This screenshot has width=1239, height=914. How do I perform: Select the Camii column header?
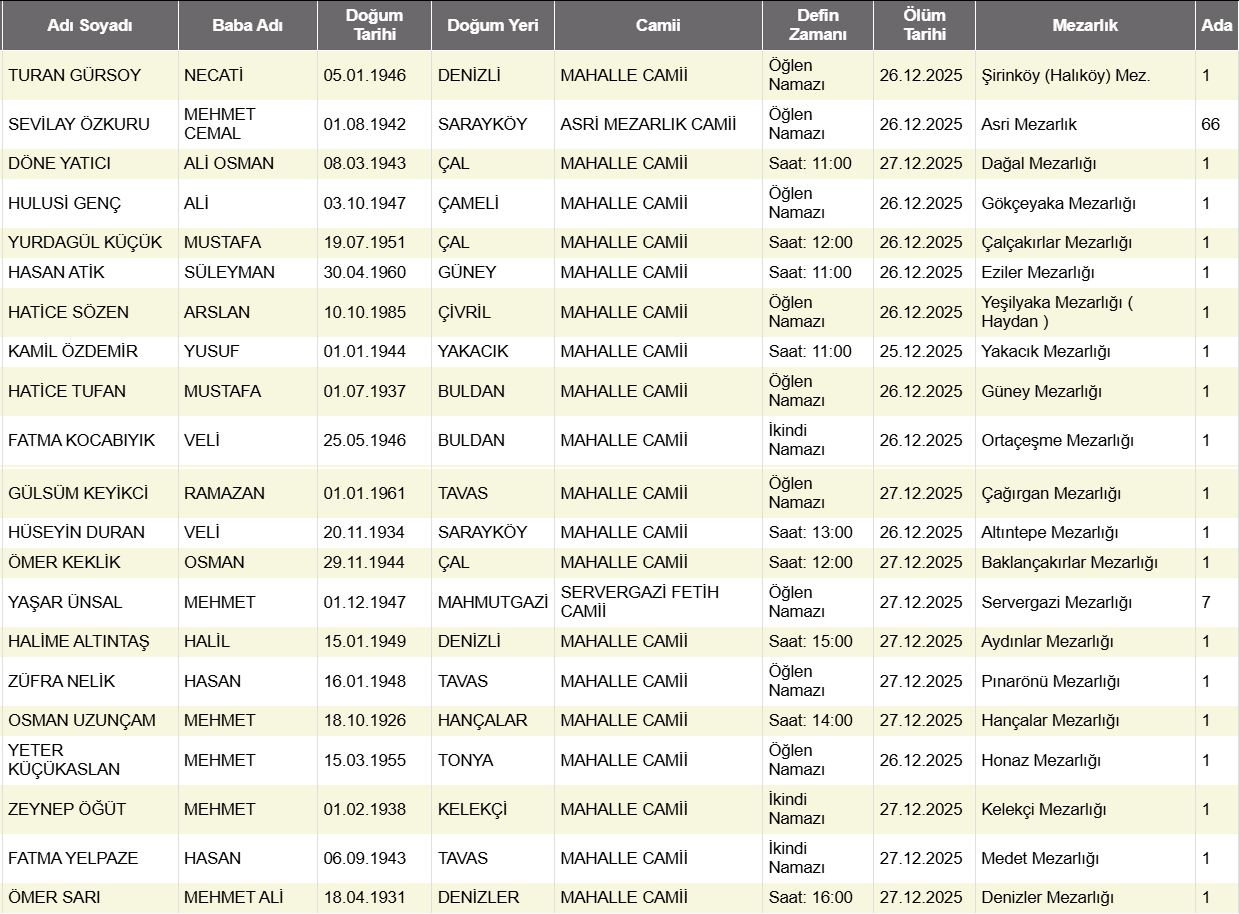658,26
